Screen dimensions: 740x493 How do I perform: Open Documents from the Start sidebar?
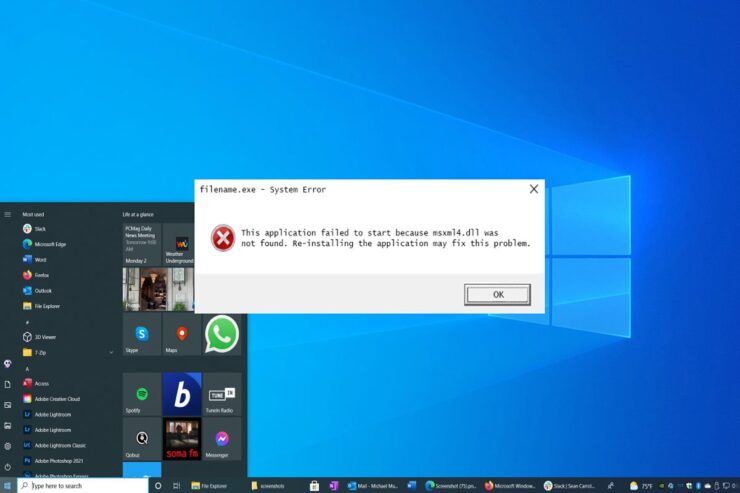8,384
